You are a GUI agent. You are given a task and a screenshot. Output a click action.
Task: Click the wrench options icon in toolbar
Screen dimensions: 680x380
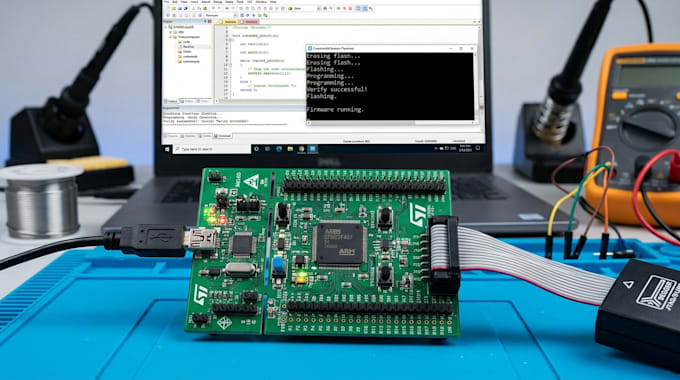371,8
